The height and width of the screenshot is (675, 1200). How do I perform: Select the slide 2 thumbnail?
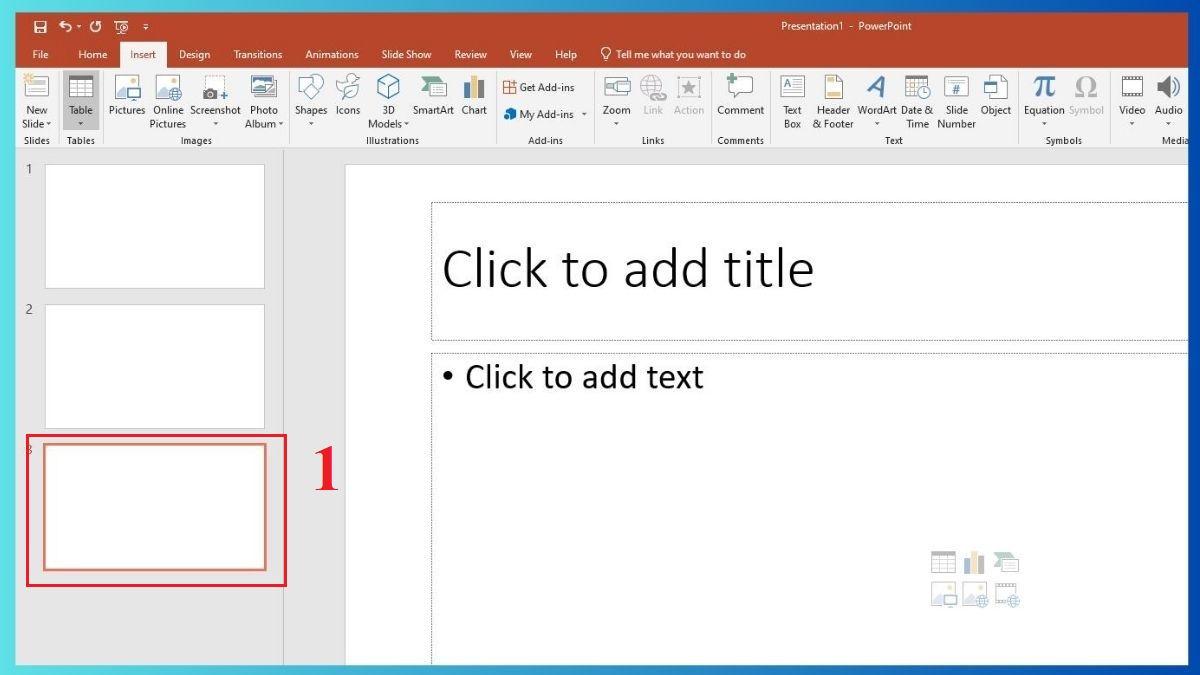click(155, 367)
